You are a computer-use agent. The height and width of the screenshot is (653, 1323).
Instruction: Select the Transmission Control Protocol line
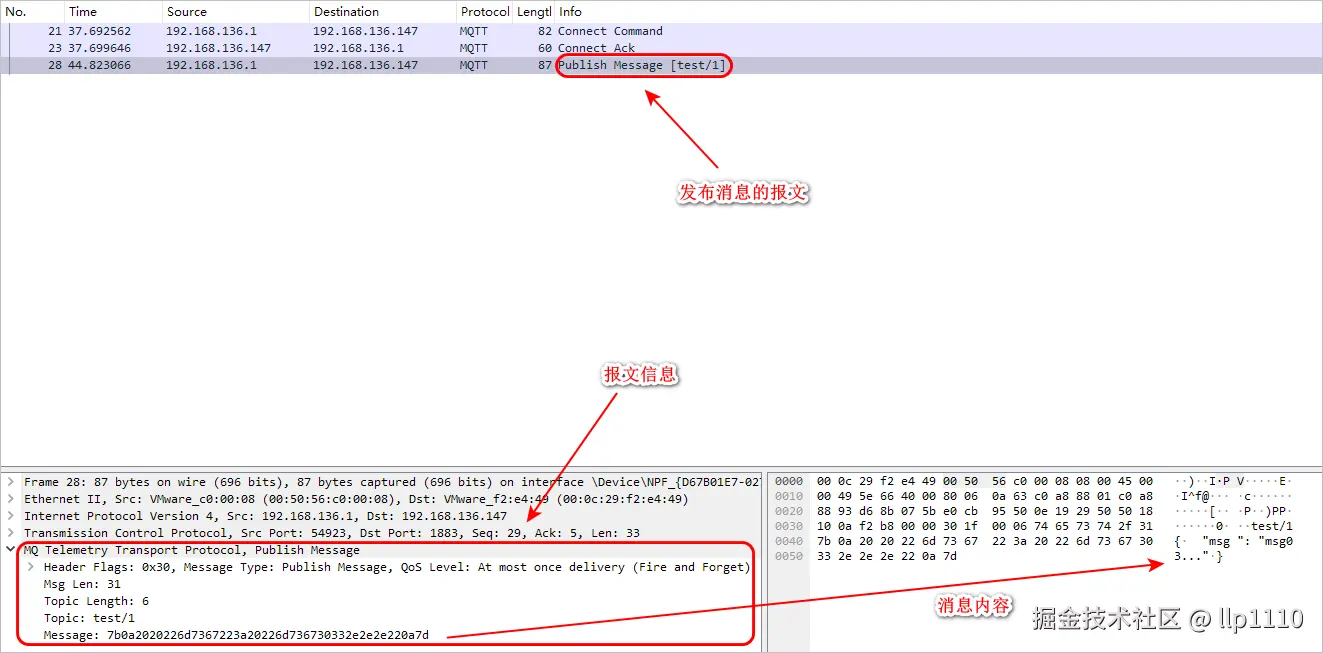tap(331, 533)
